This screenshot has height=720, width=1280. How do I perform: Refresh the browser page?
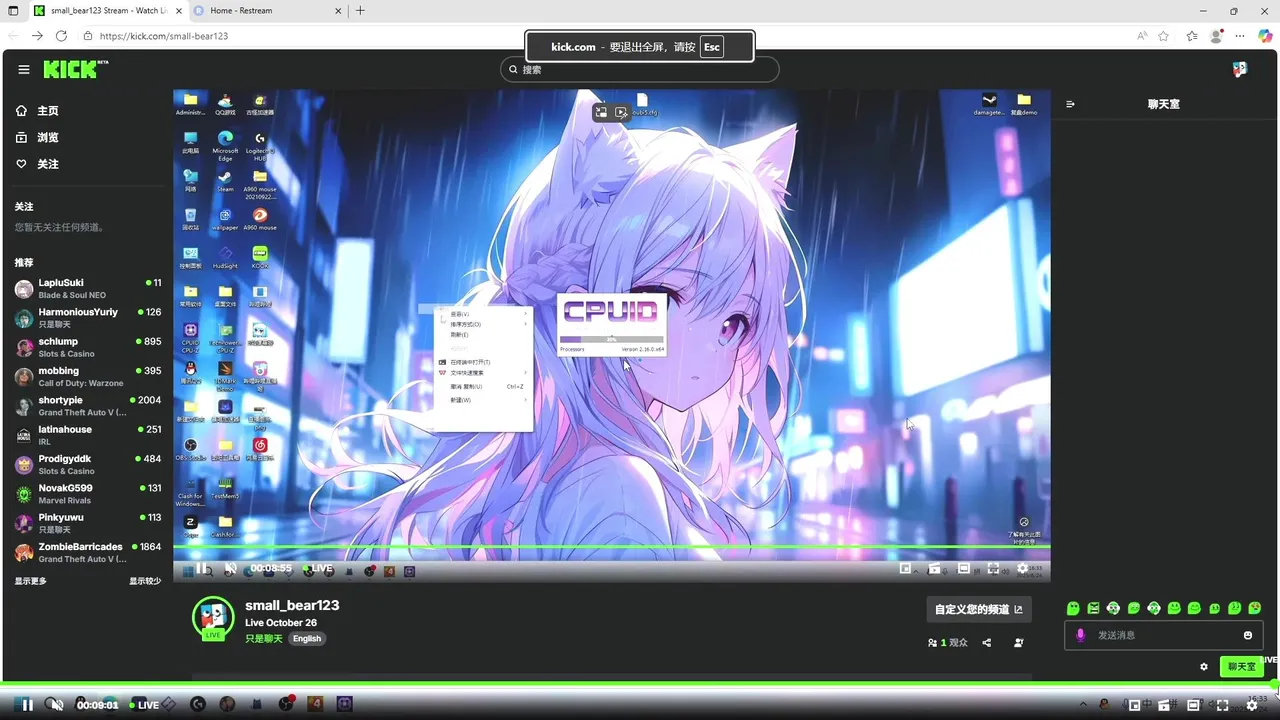pyautogui.click(x=61, y=35)
